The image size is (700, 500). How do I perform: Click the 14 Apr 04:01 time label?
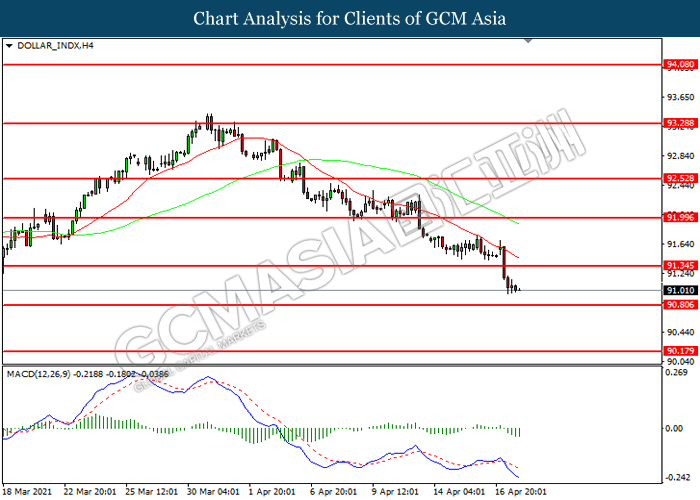click(x=459, y=492)
